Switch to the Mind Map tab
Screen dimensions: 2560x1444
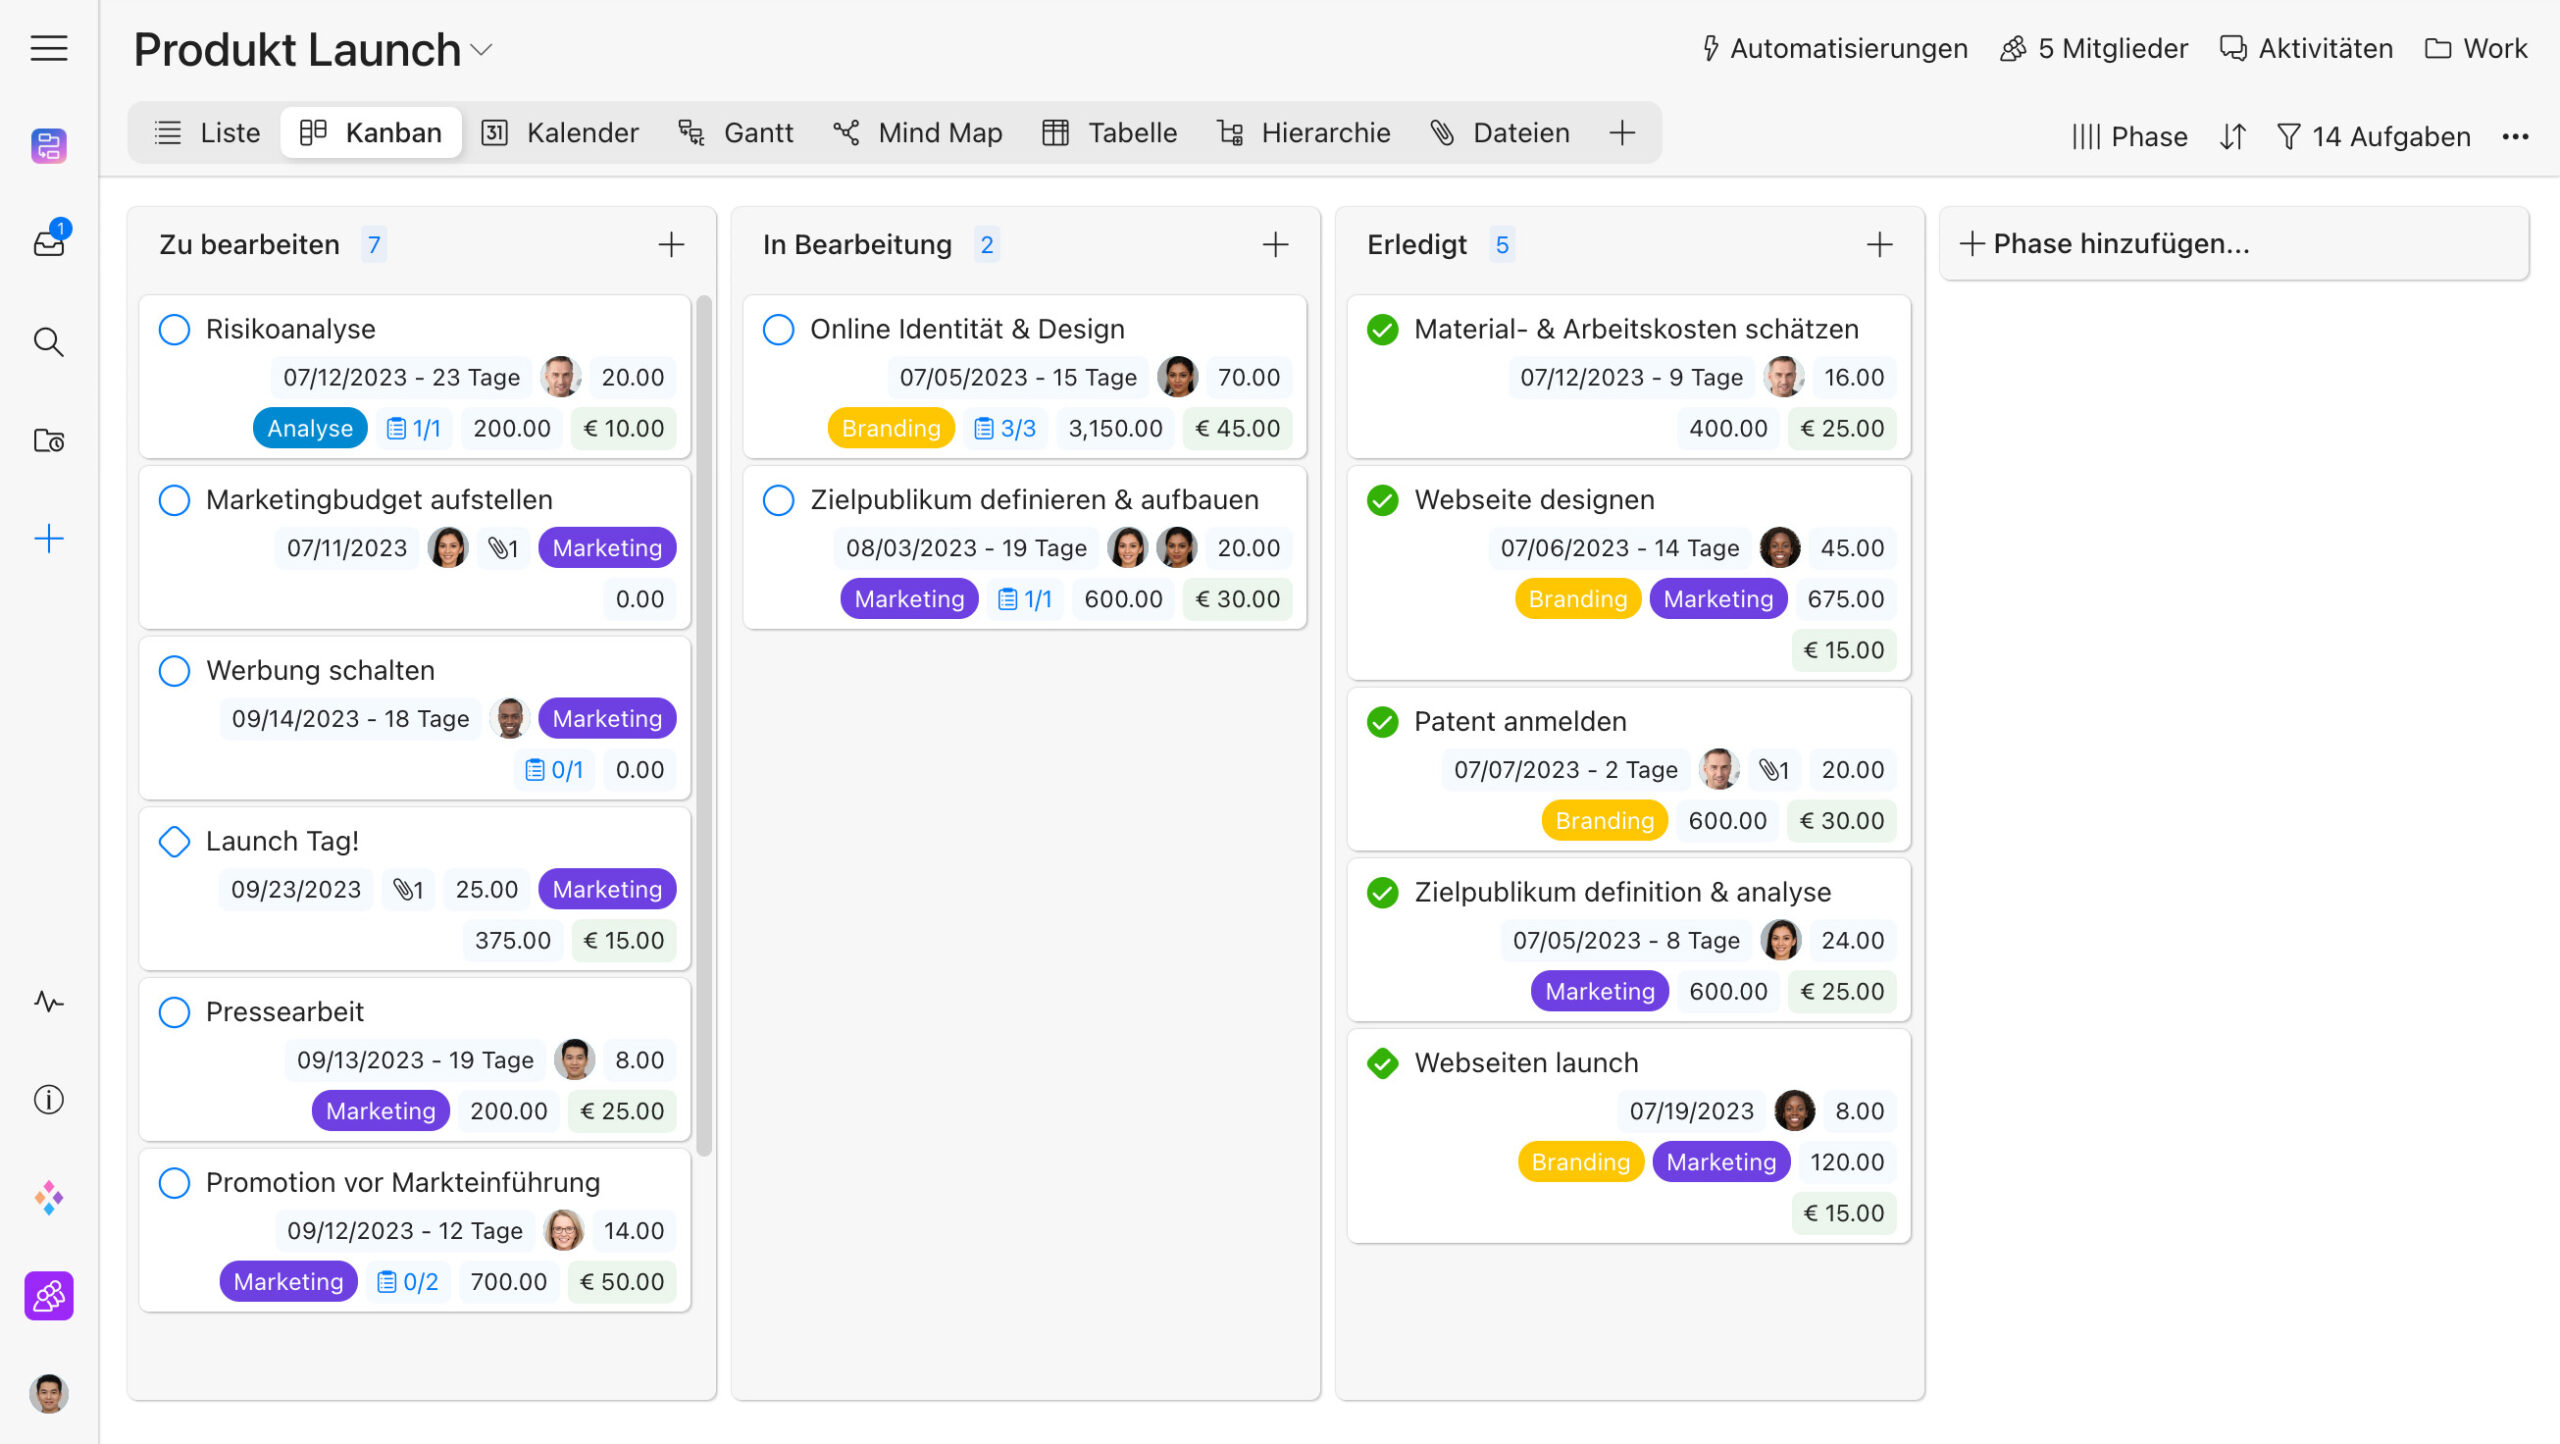(x=918, y=132)
